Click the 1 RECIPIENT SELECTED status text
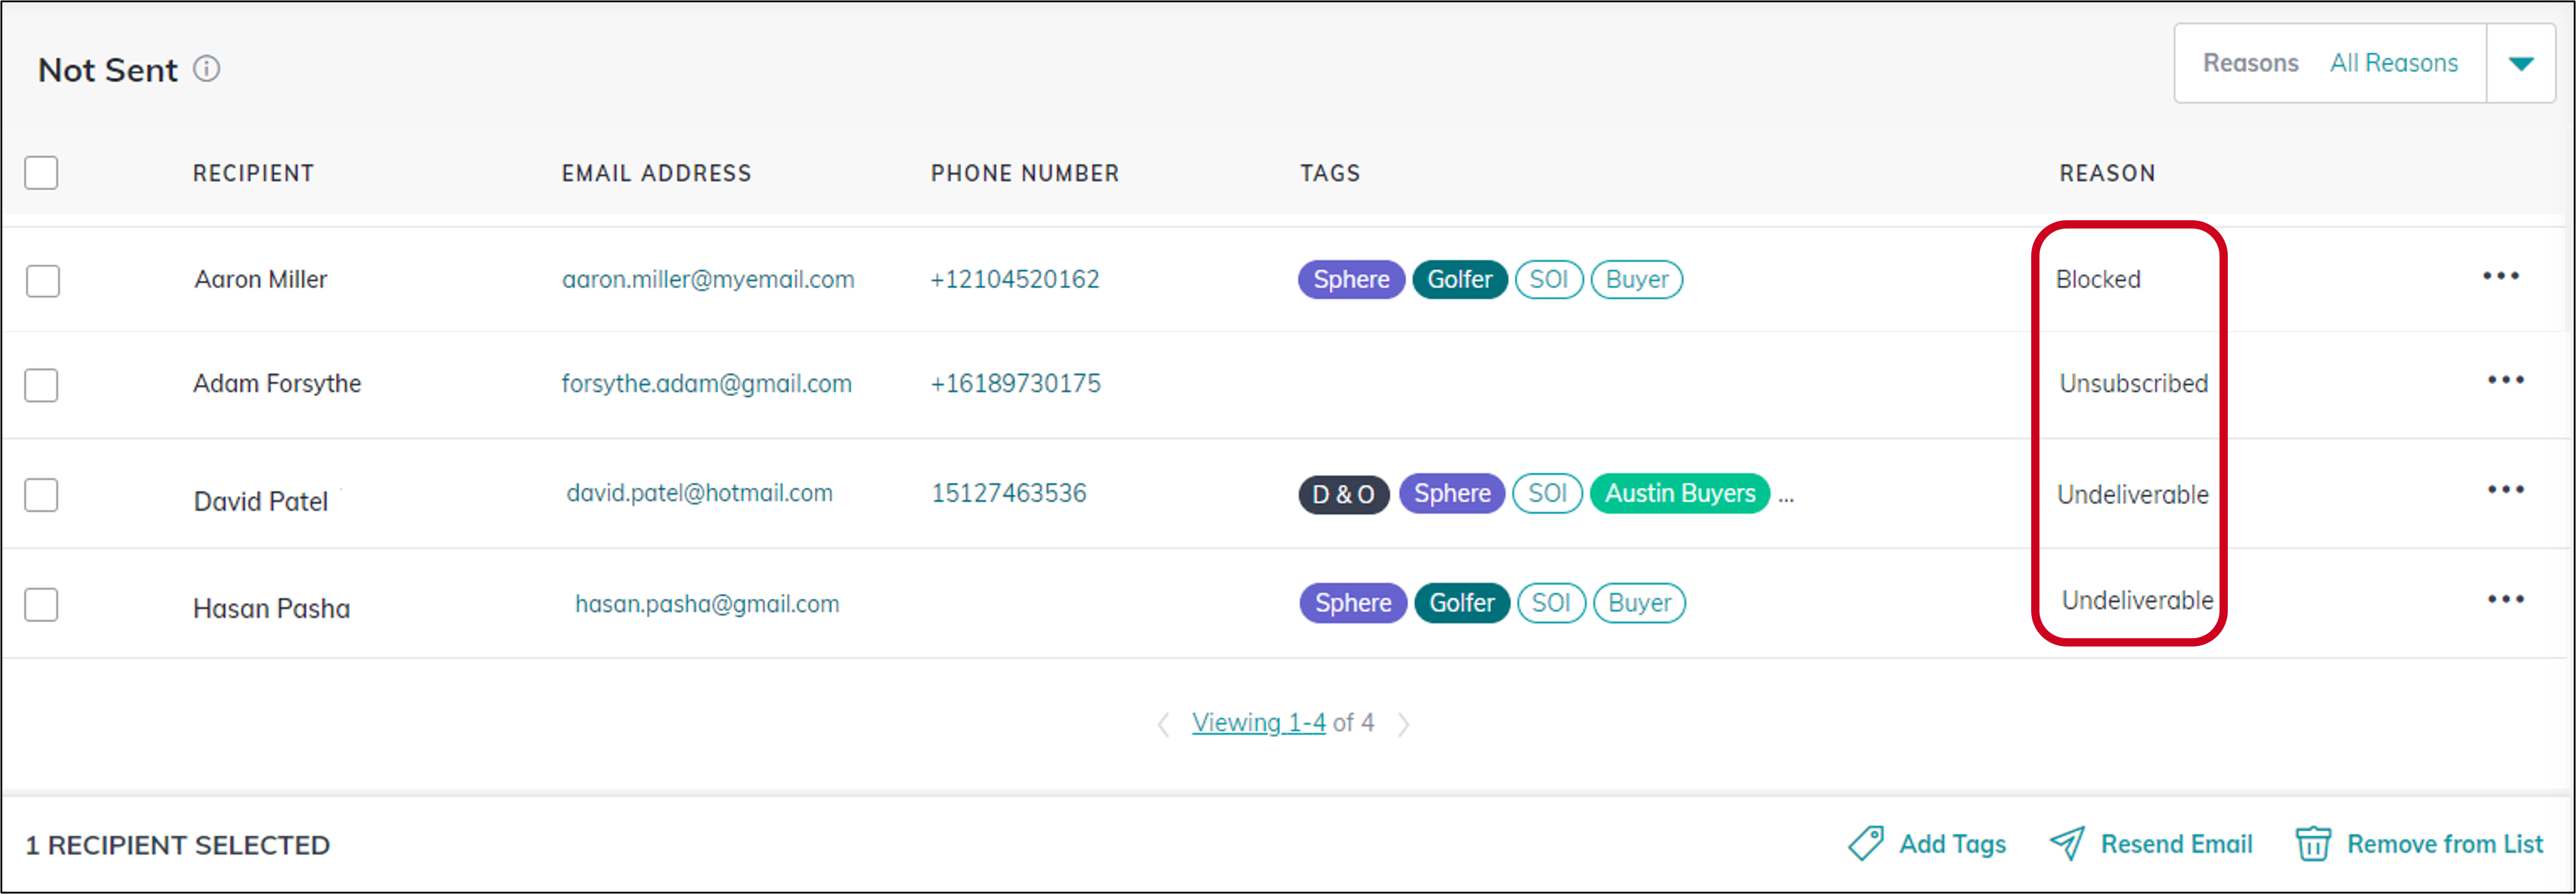 point(177,845)
